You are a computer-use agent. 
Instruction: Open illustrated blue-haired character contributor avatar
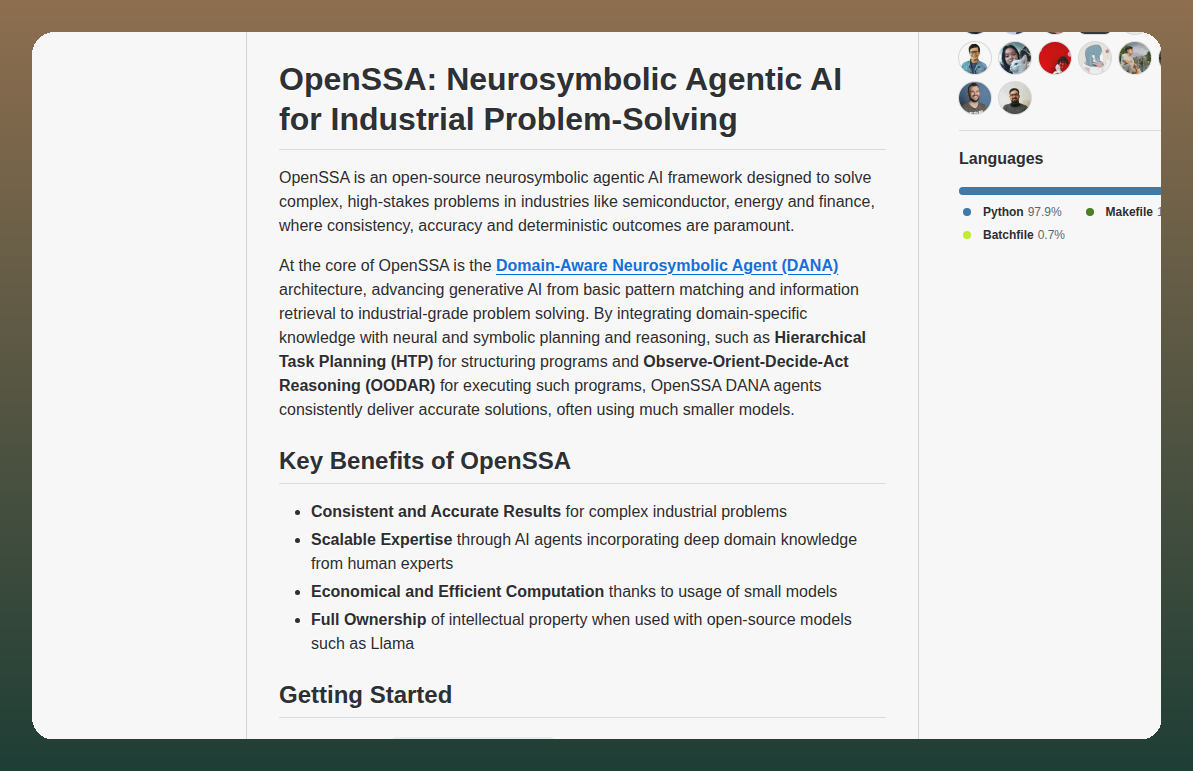tap(1095, 58)
